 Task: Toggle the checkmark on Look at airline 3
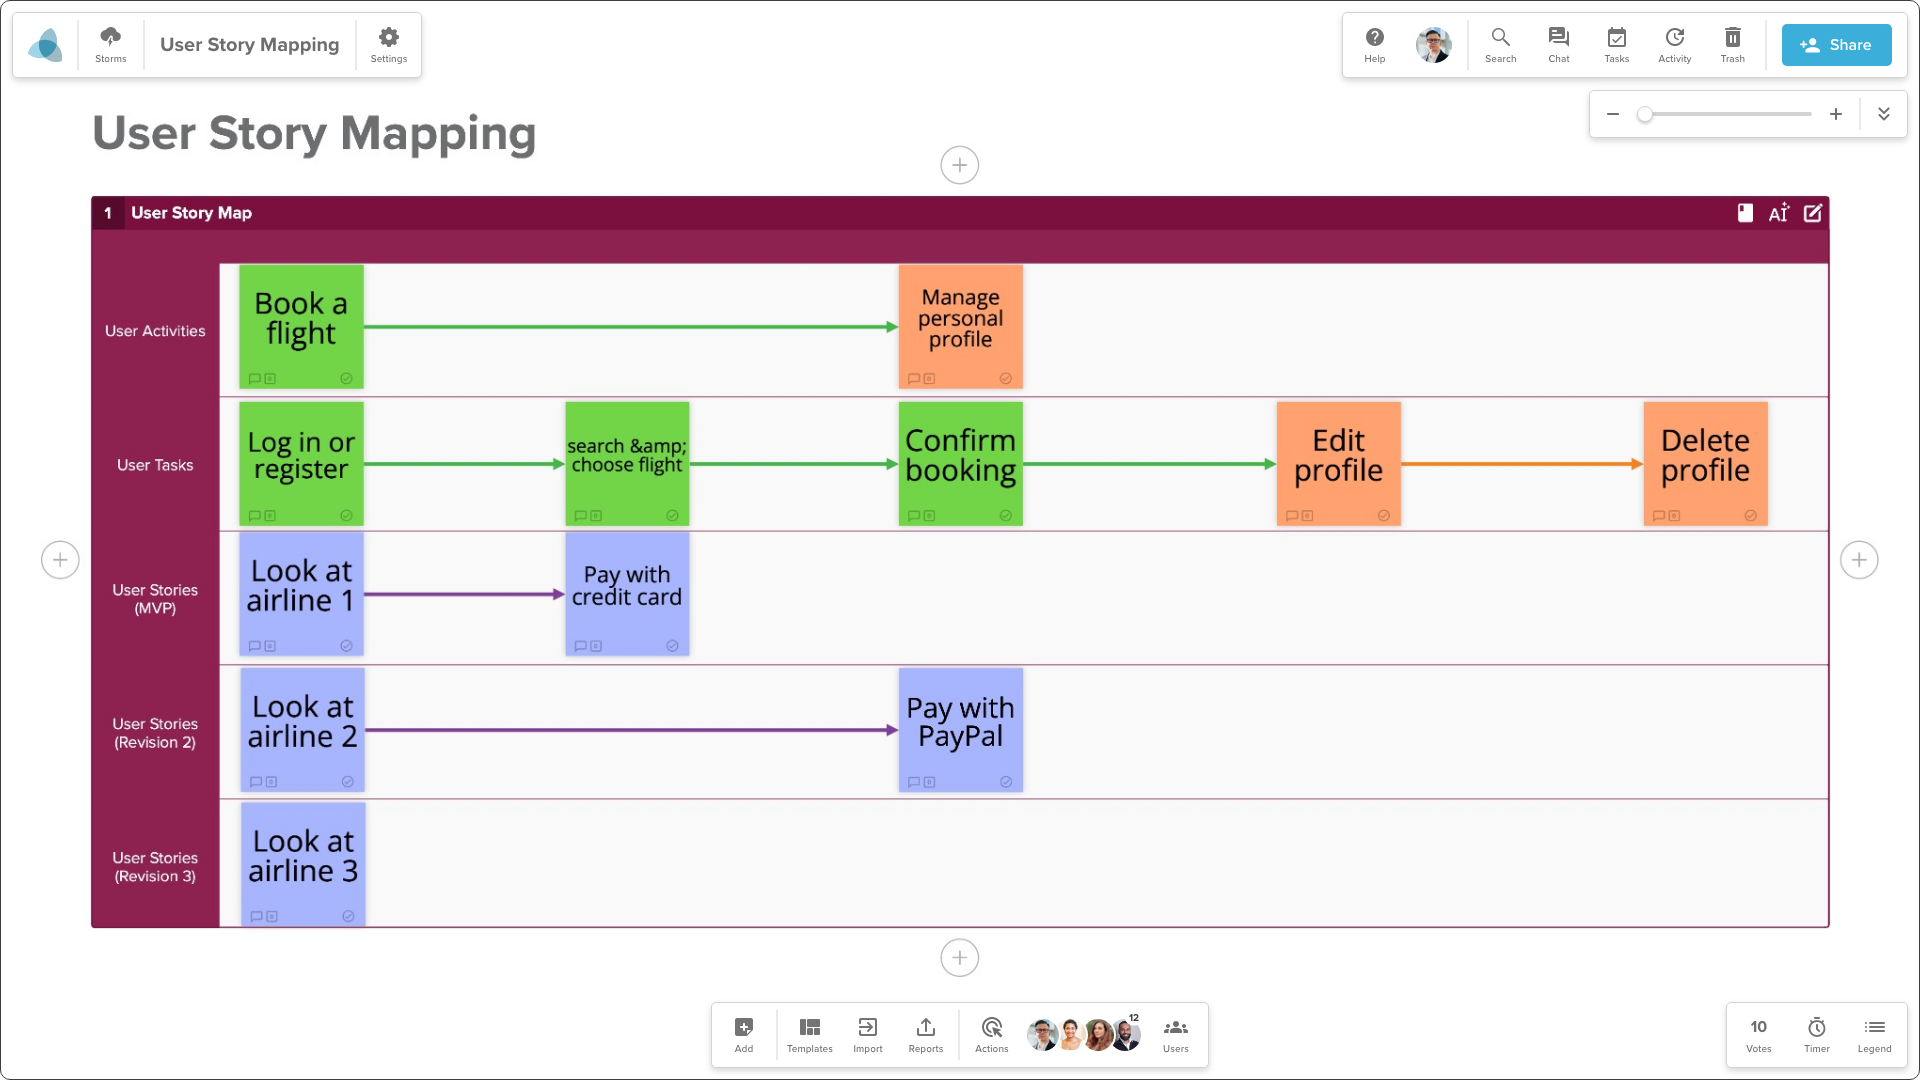coord(348,916)
